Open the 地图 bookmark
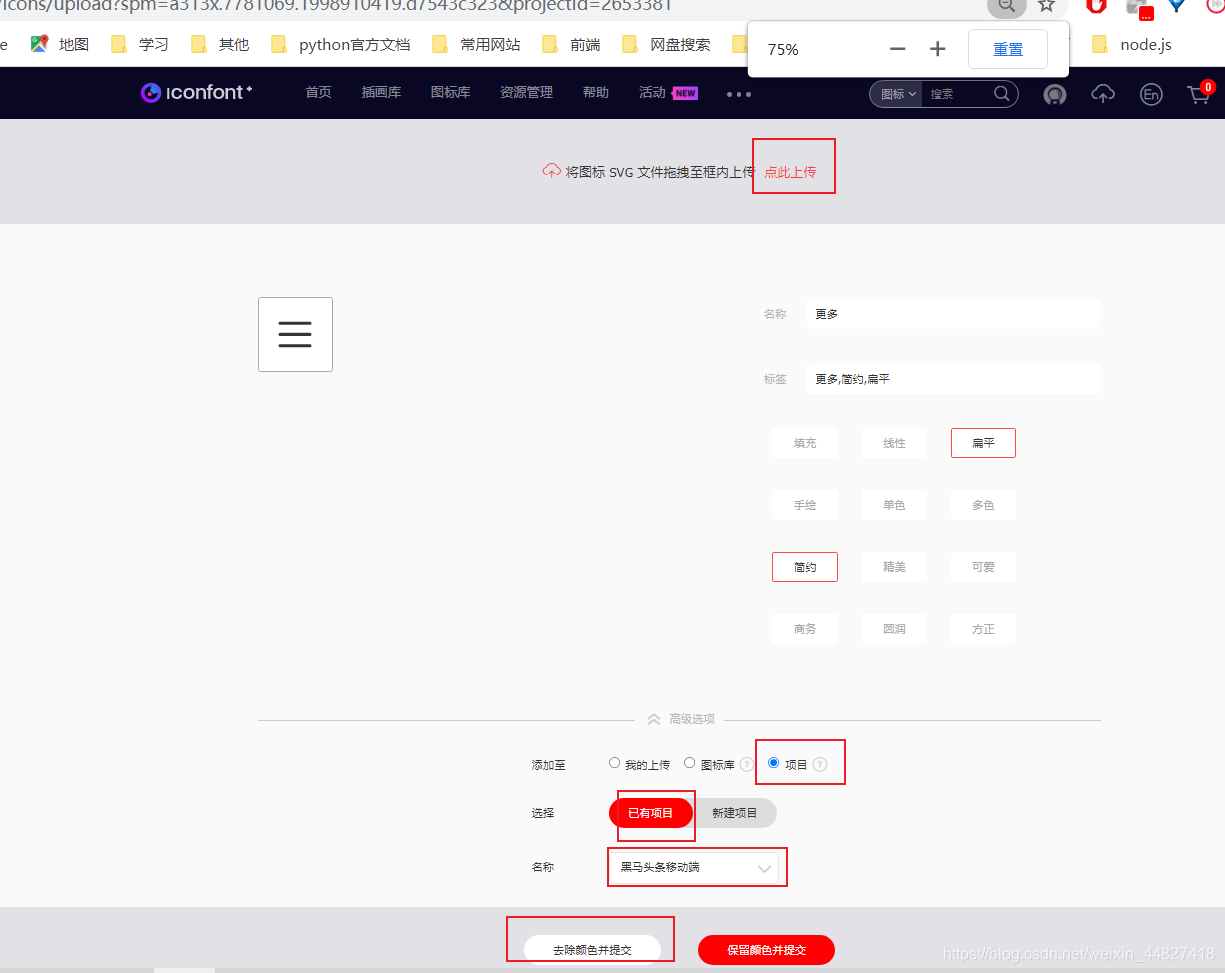 [x=60, y=44]
